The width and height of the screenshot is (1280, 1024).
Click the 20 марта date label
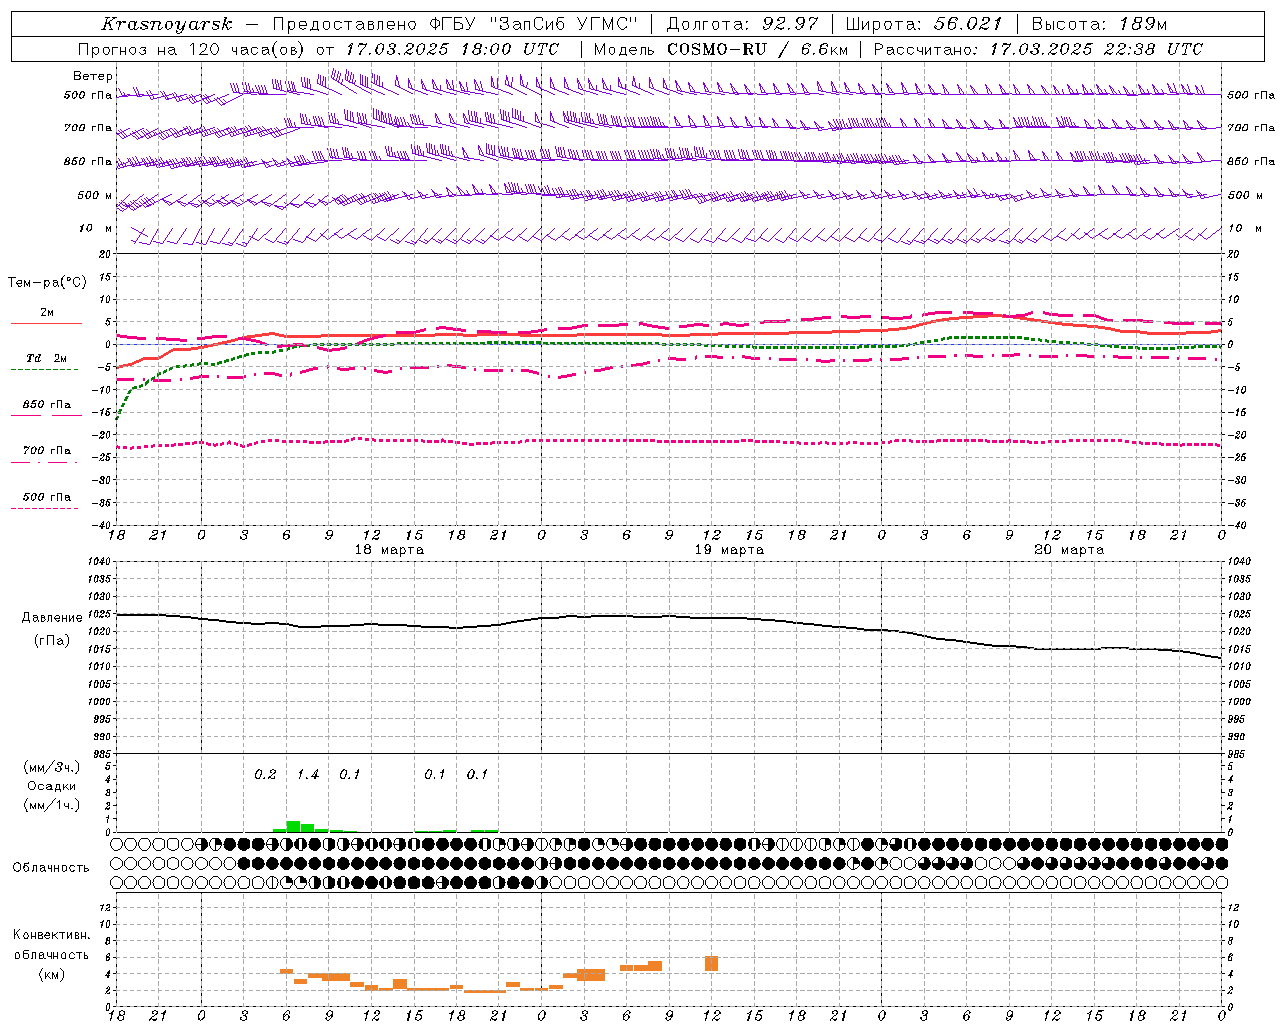pyautogui.click(x=1069, y=550)
